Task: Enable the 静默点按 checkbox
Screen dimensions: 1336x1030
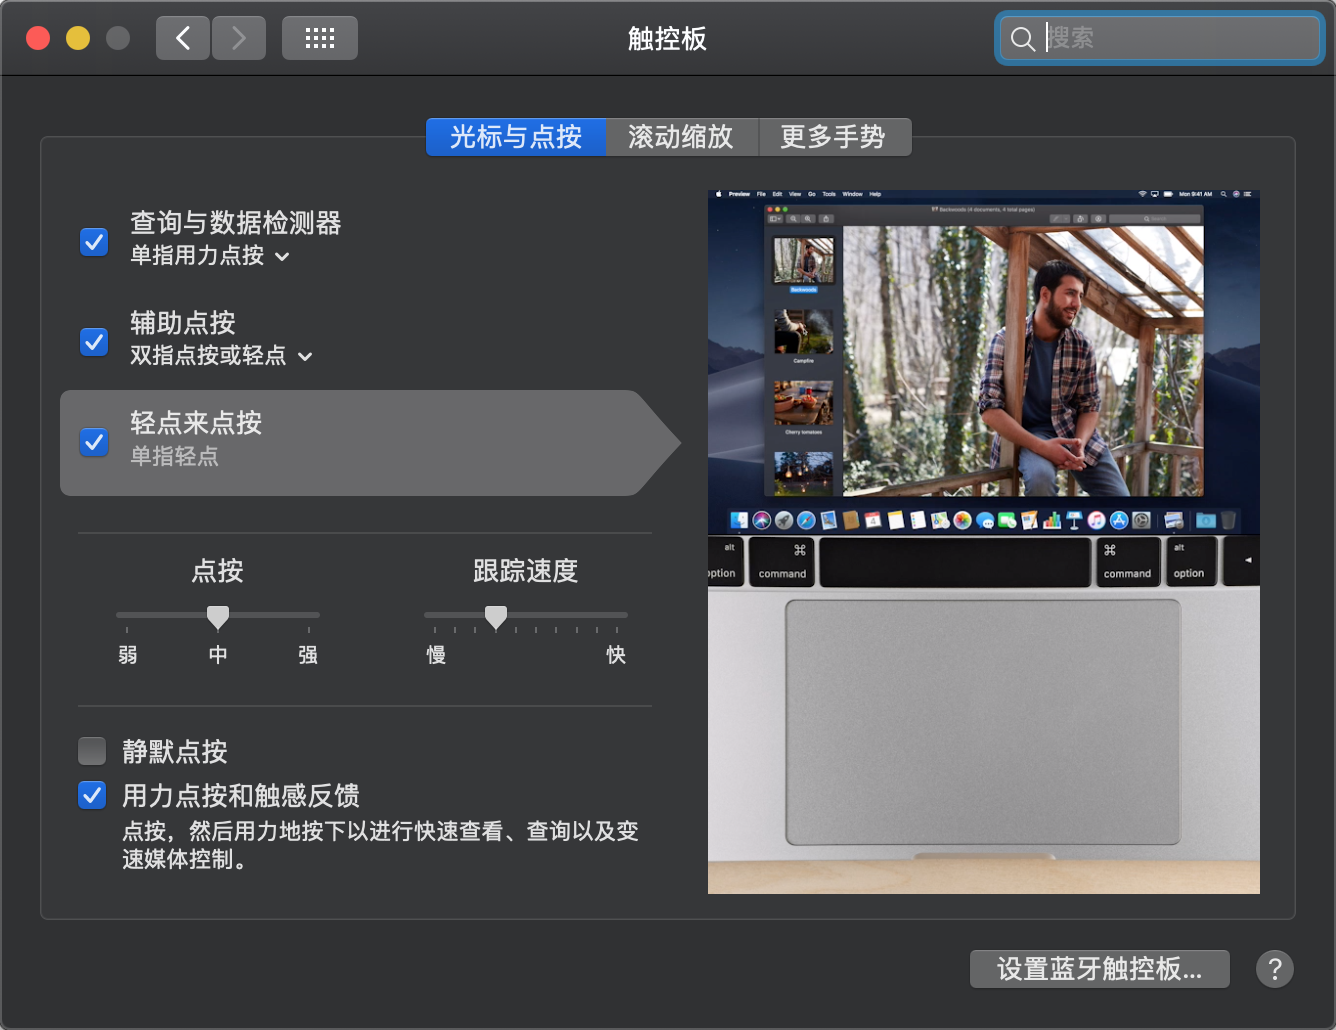Action: point(92,751)
